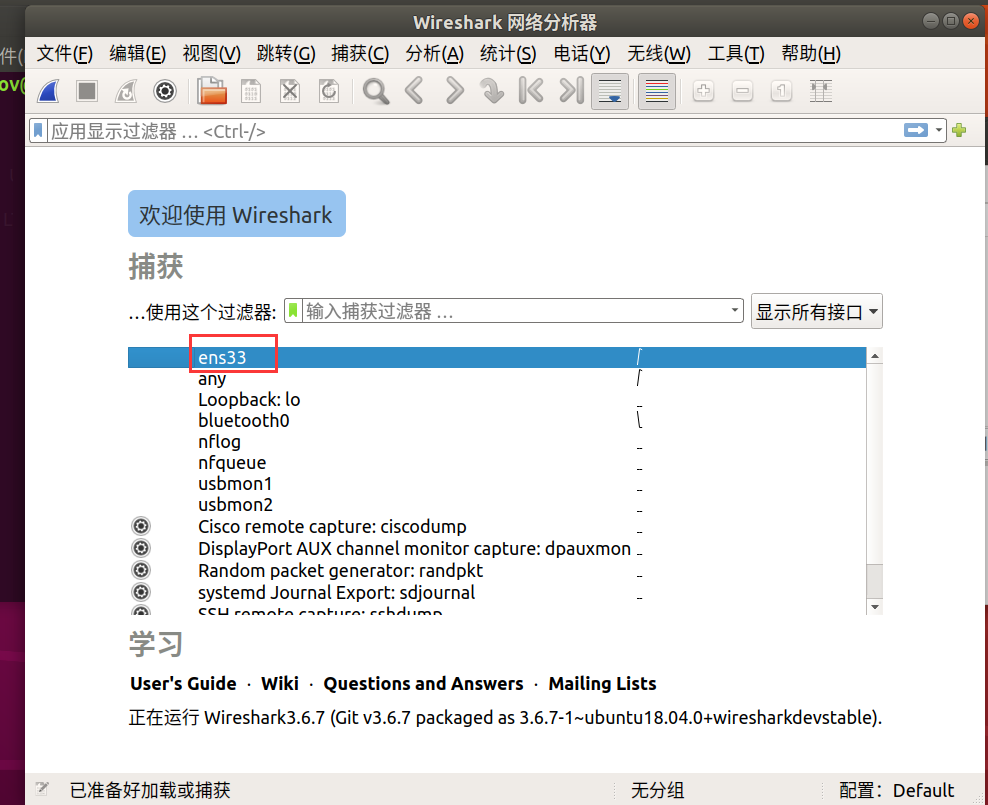Open the 工具(T) menu
988x805 pixels.
(735, 54)
